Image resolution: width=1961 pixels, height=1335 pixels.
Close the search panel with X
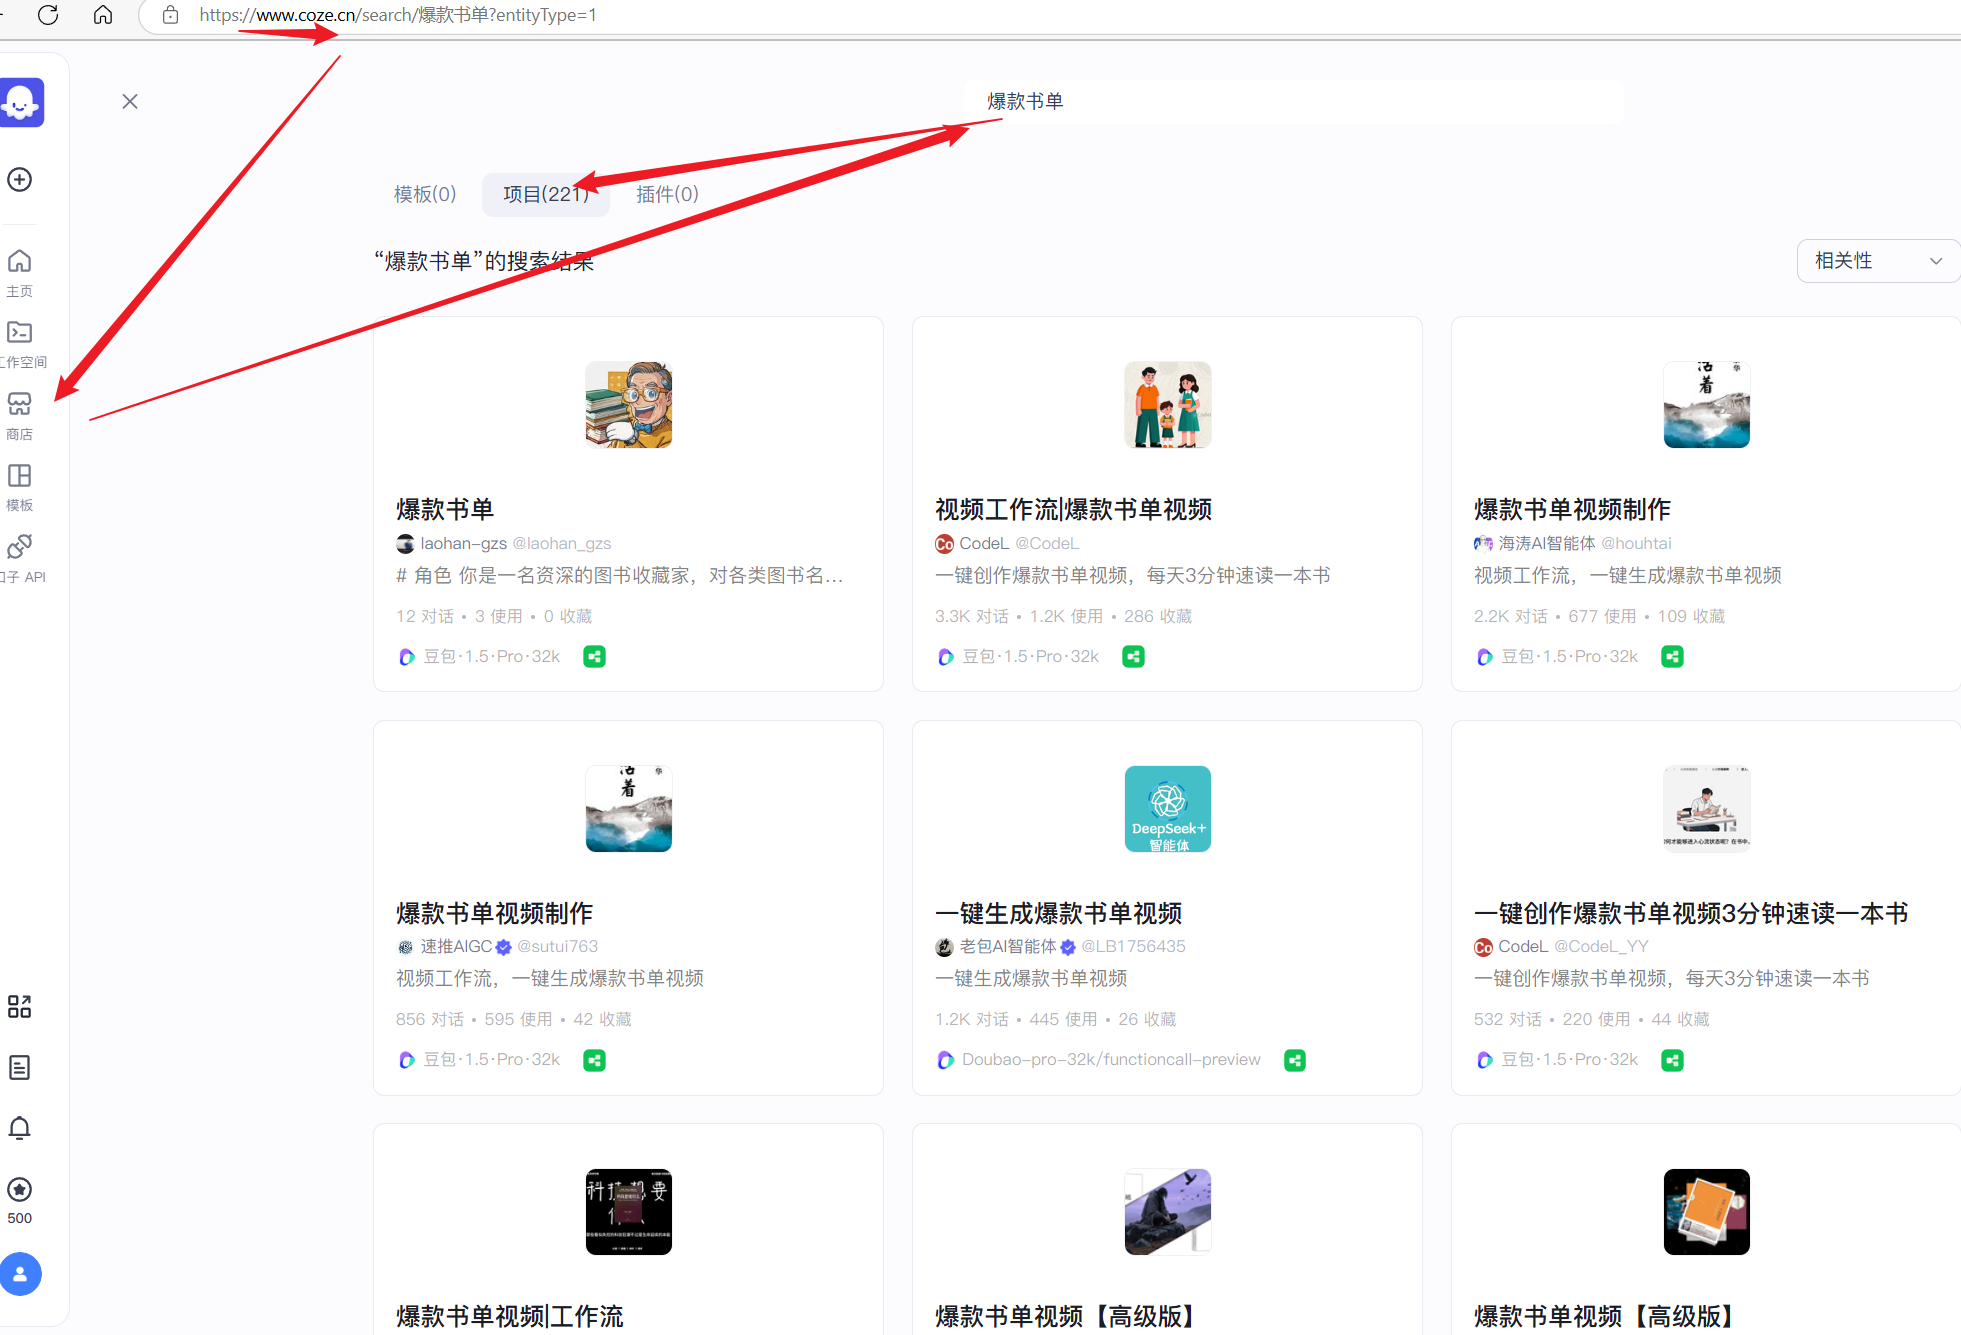click(x=130, y=101)
